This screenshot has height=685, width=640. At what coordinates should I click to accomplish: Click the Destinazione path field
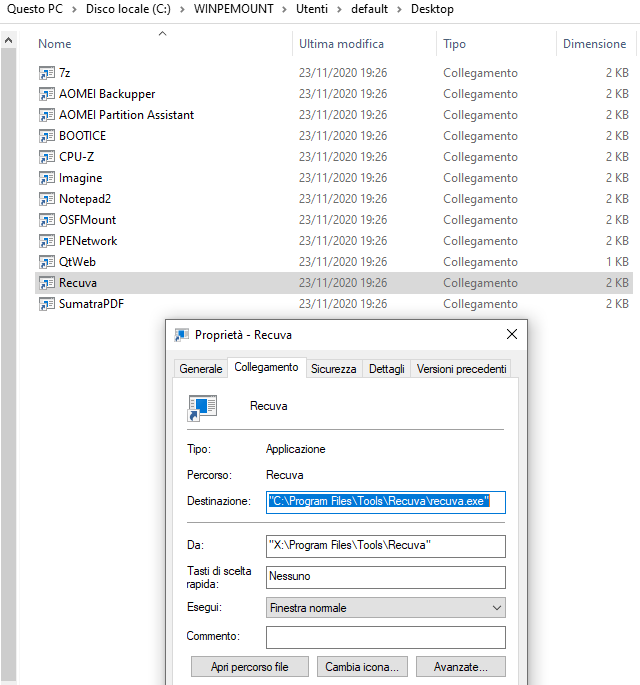[386, 502]
